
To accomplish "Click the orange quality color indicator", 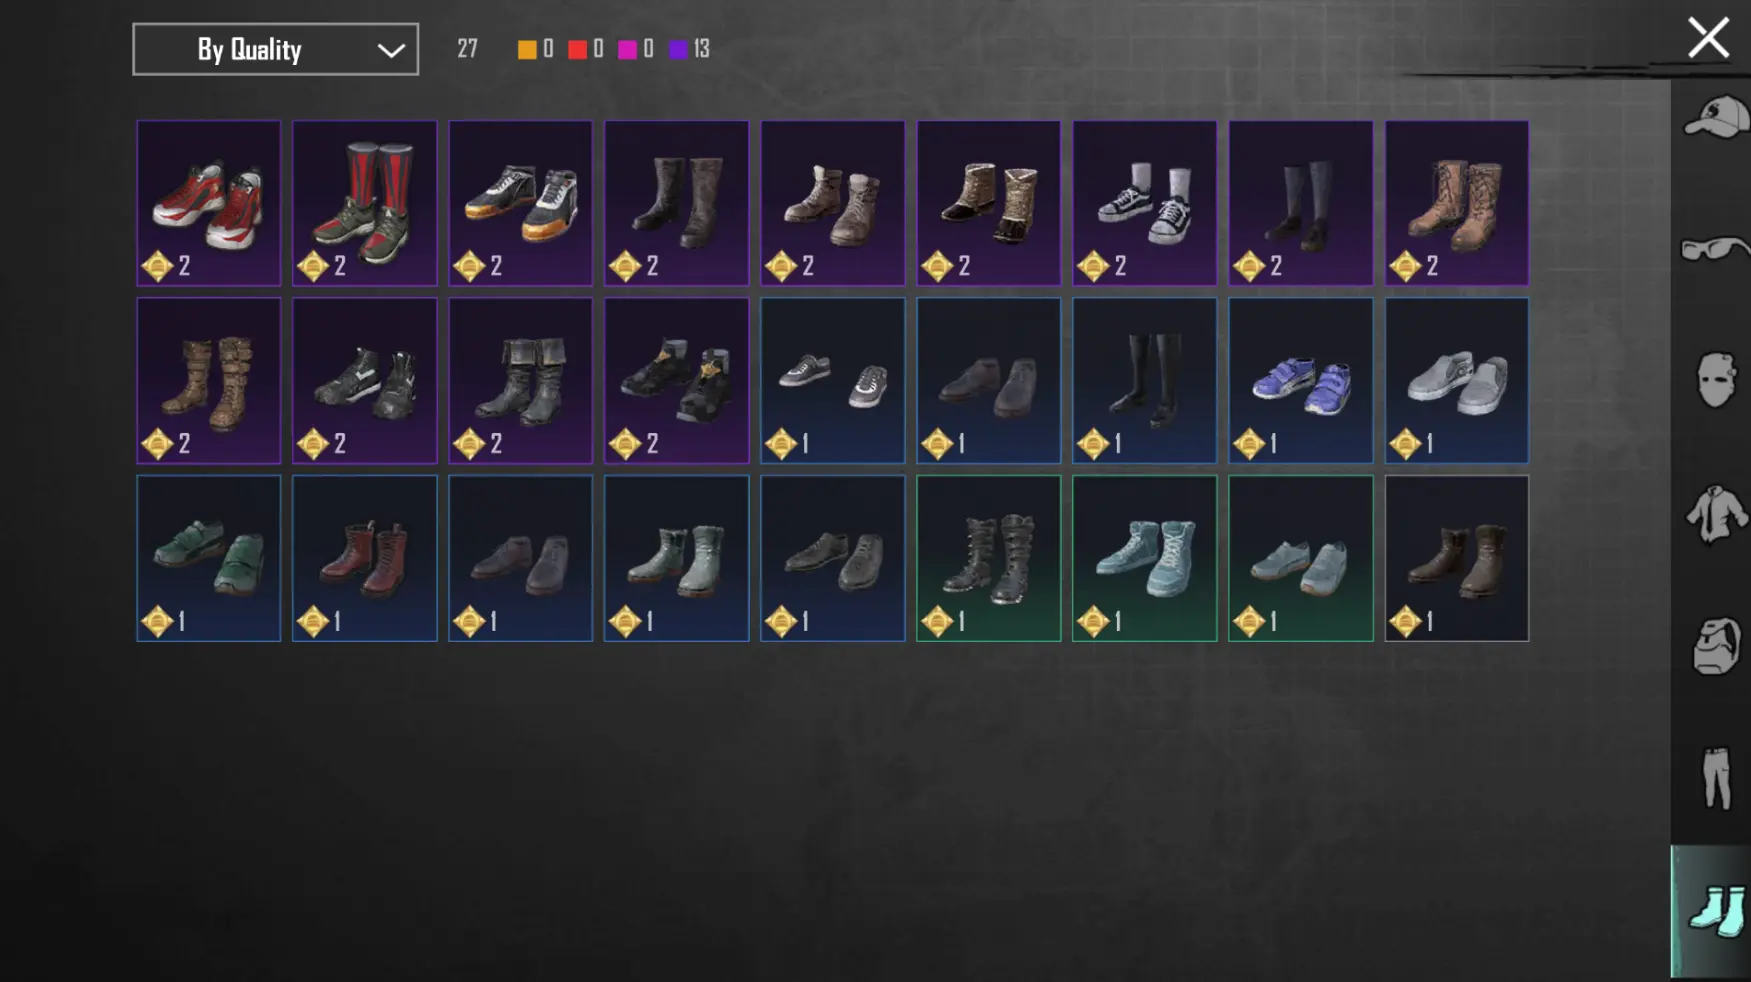I will (x=527, y=49).
